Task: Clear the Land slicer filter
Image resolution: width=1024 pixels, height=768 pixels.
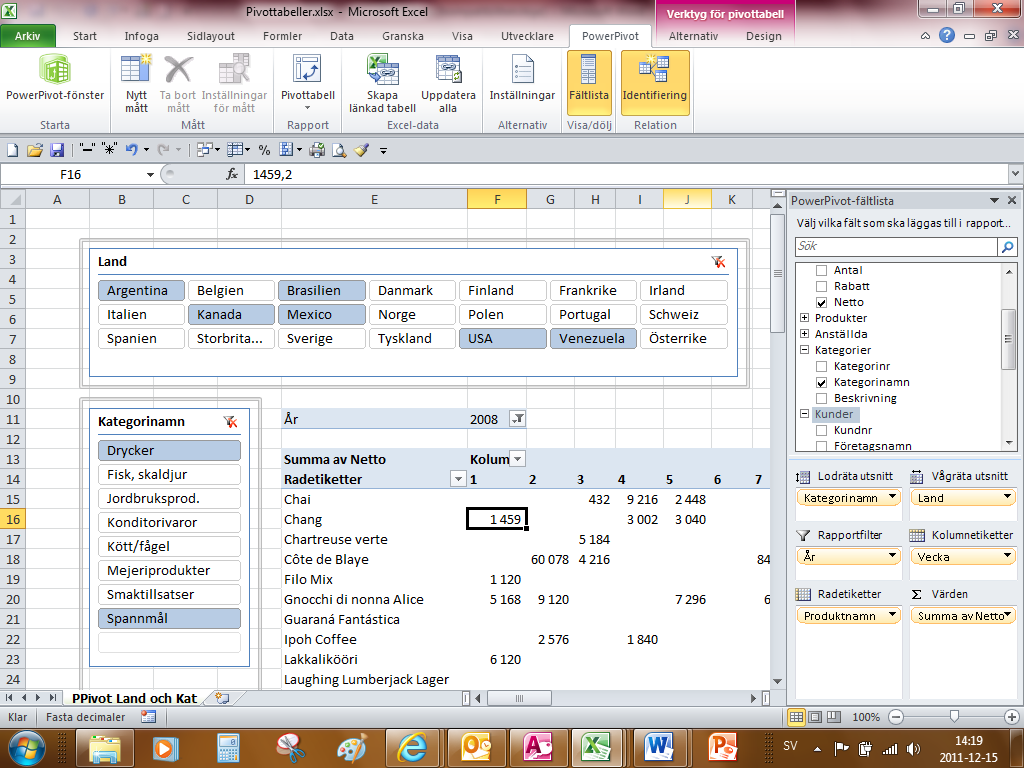Action: pyautogui.click(x=718, y=262)
